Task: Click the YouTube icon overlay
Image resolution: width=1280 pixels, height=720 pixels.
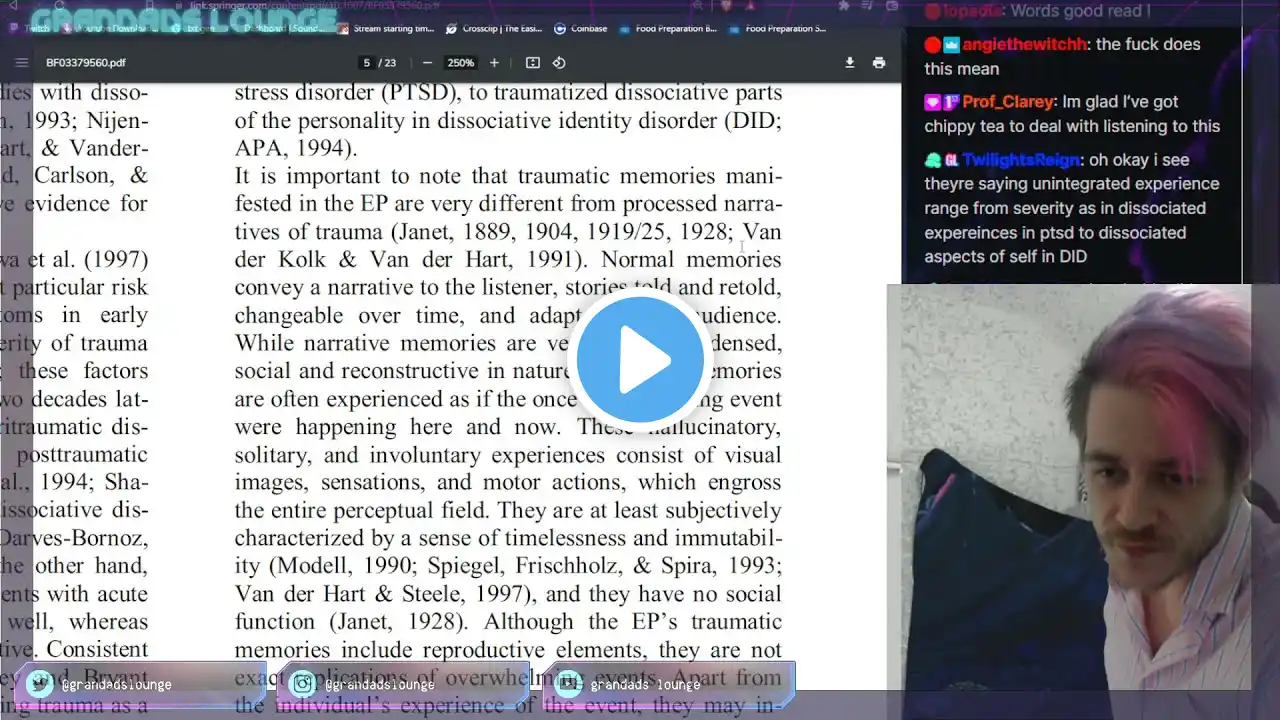Action: [x=568, y=684]
